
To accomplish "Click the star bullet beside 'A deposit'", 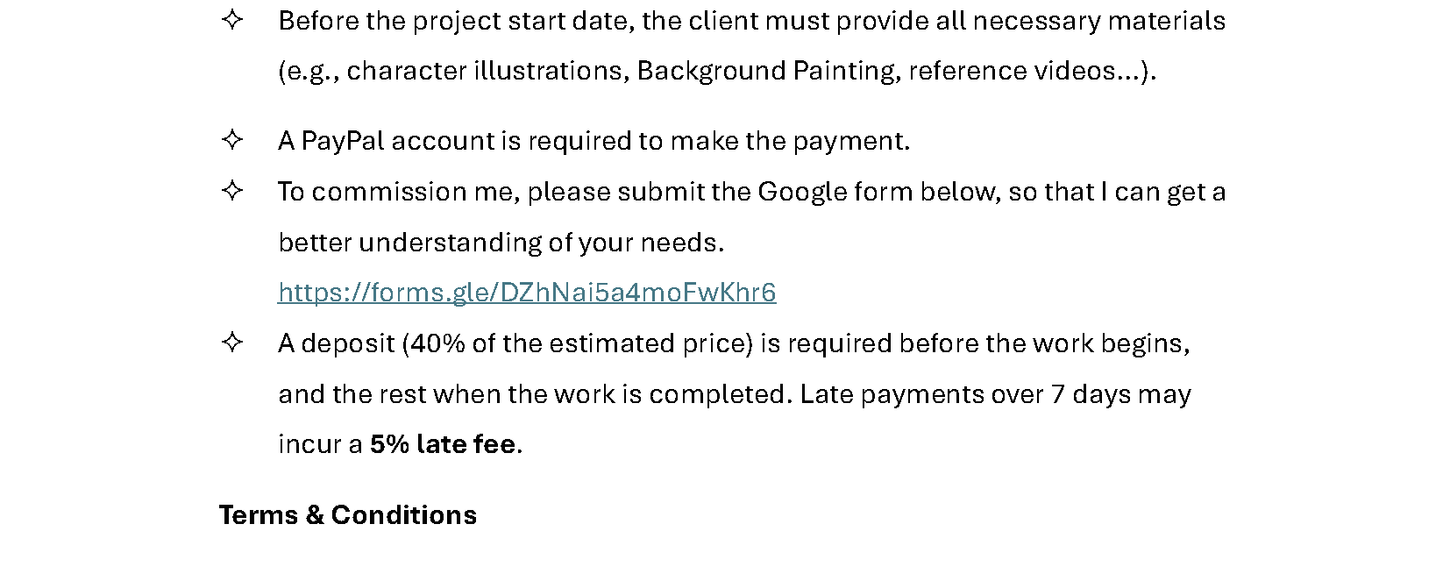I will [232, 342].
